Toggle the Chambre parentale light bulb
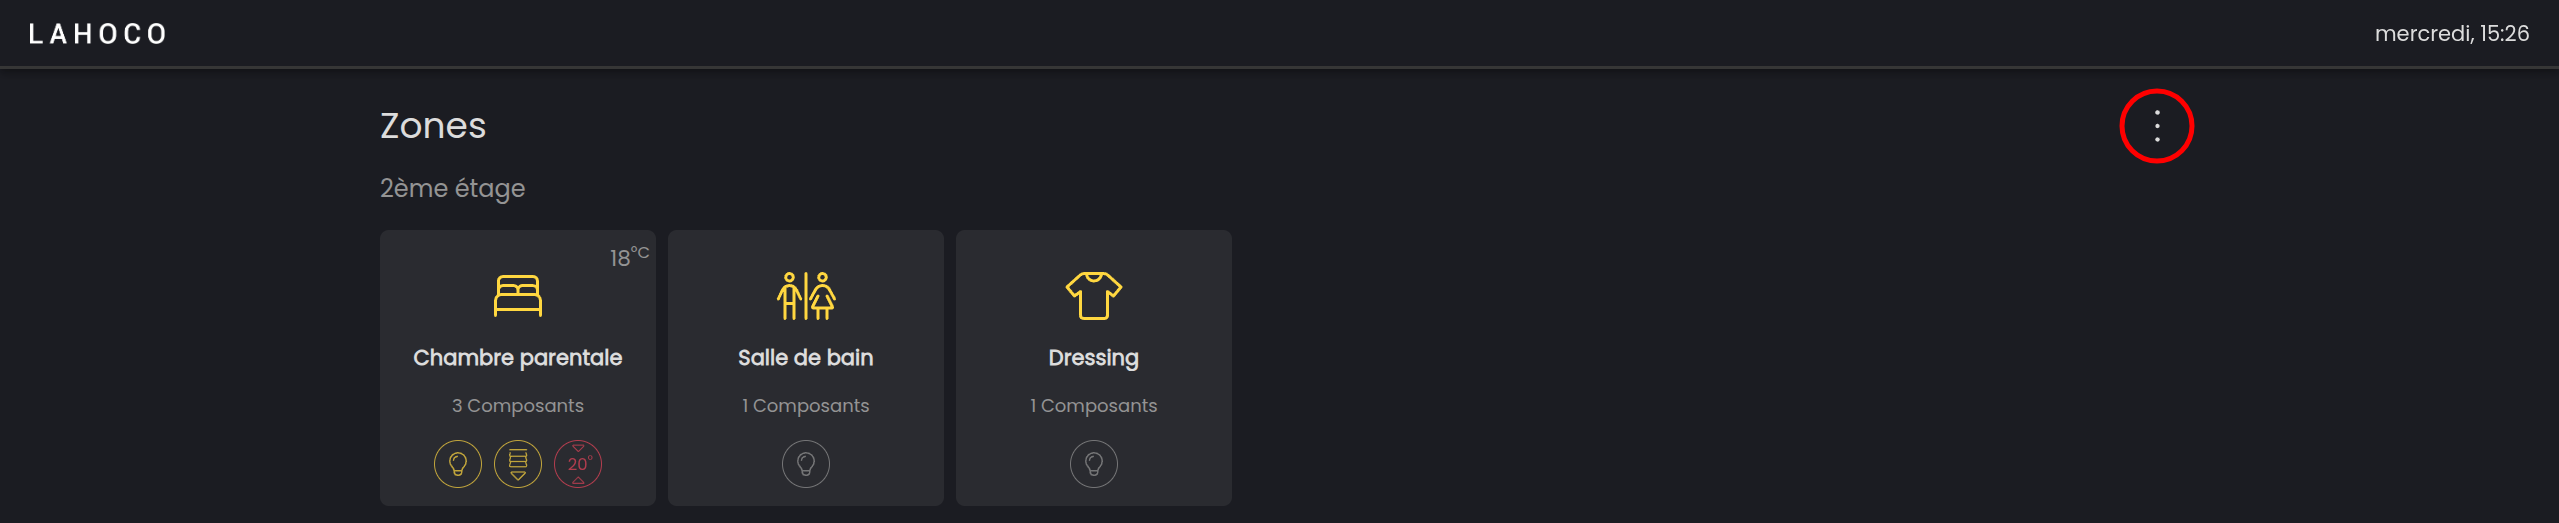 (x=458, y=464)
